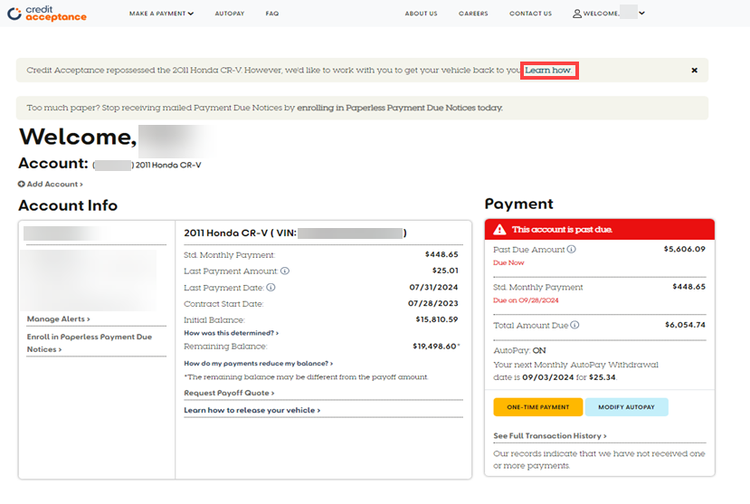This screenshot has height=504, width=750.
Task: Expand 'How do my payments reduce my balance?'
Action: pos(258,363)
